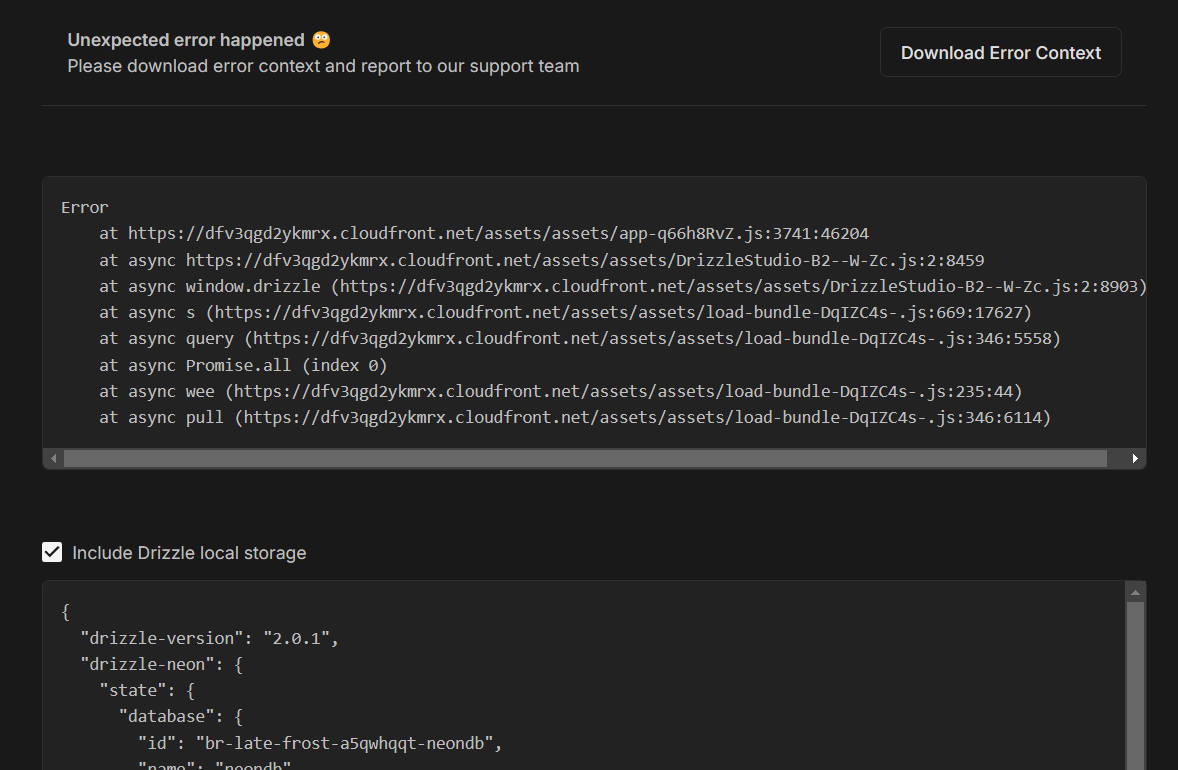
Task: Click the 'at async window.drizzle' stack line
Action: (623, 286)
